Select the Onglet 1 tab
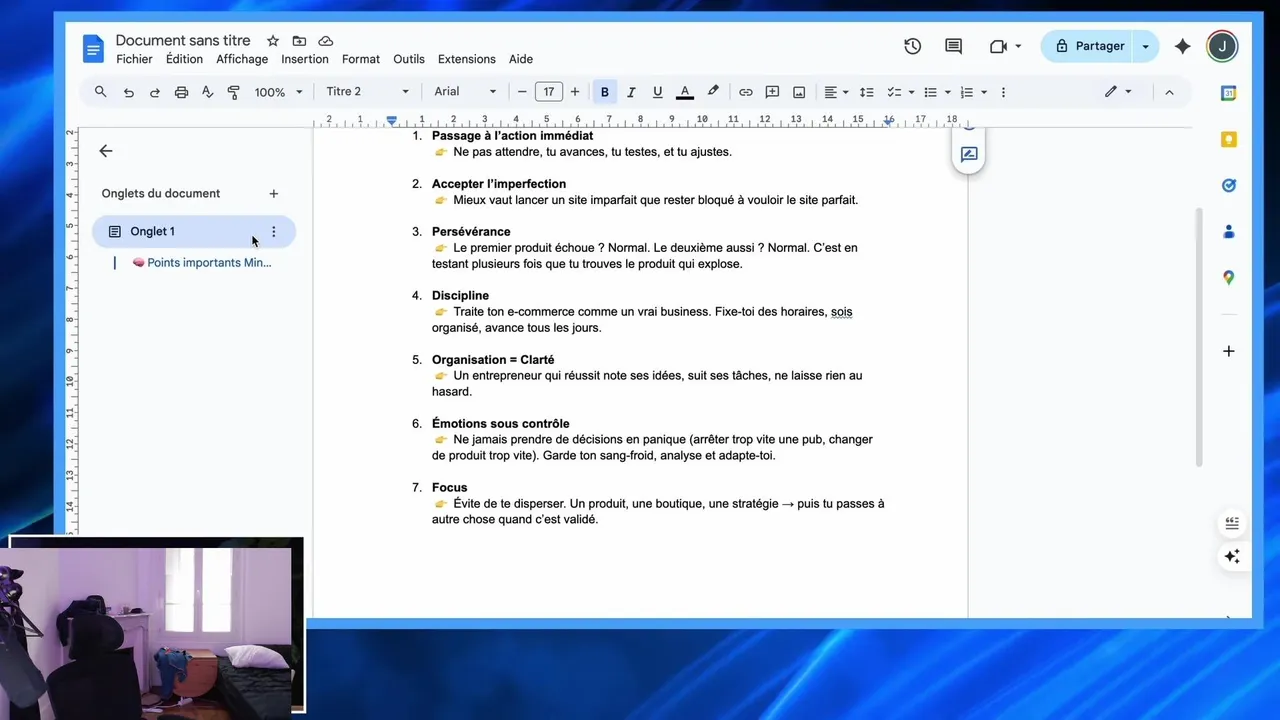1280x720 pixels. (194, 232)
